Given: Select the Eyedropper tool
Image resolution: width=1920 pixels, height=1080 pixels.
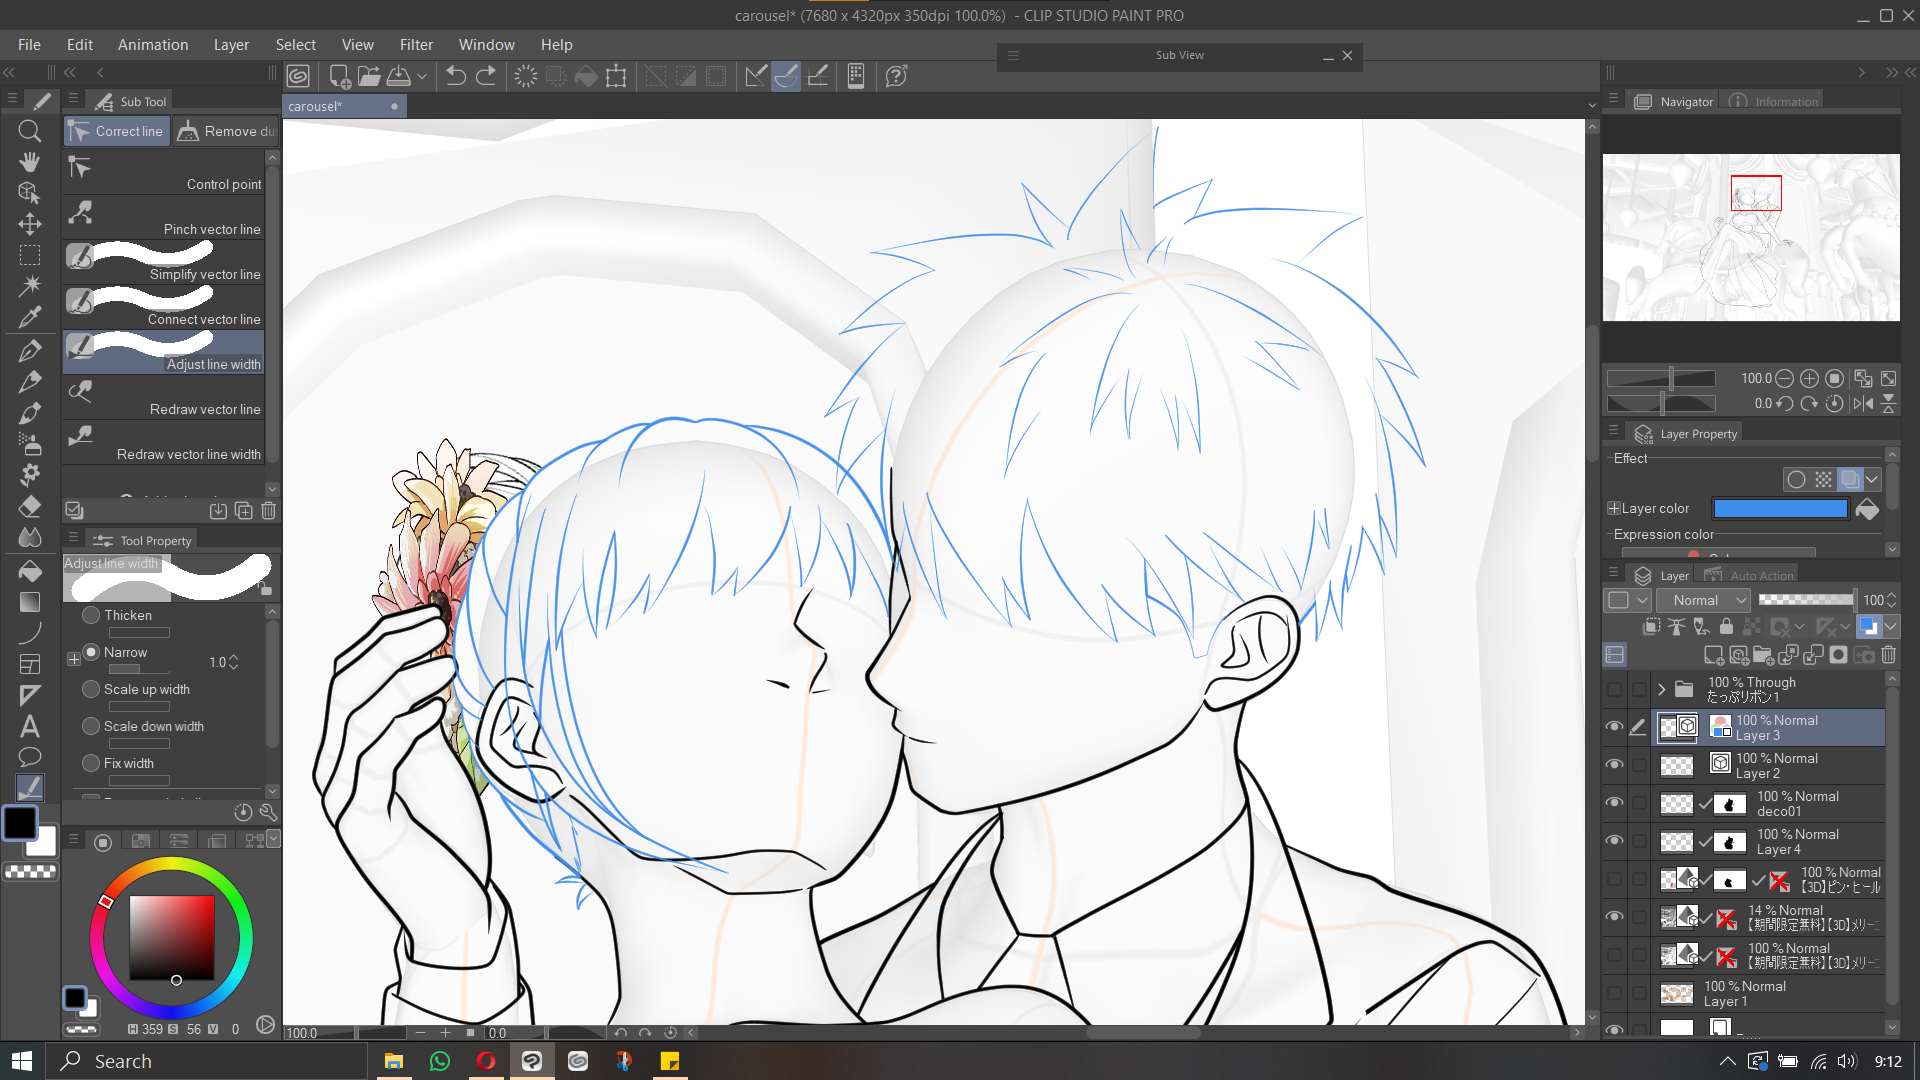Looking at the screenshot, I should 30,317.
